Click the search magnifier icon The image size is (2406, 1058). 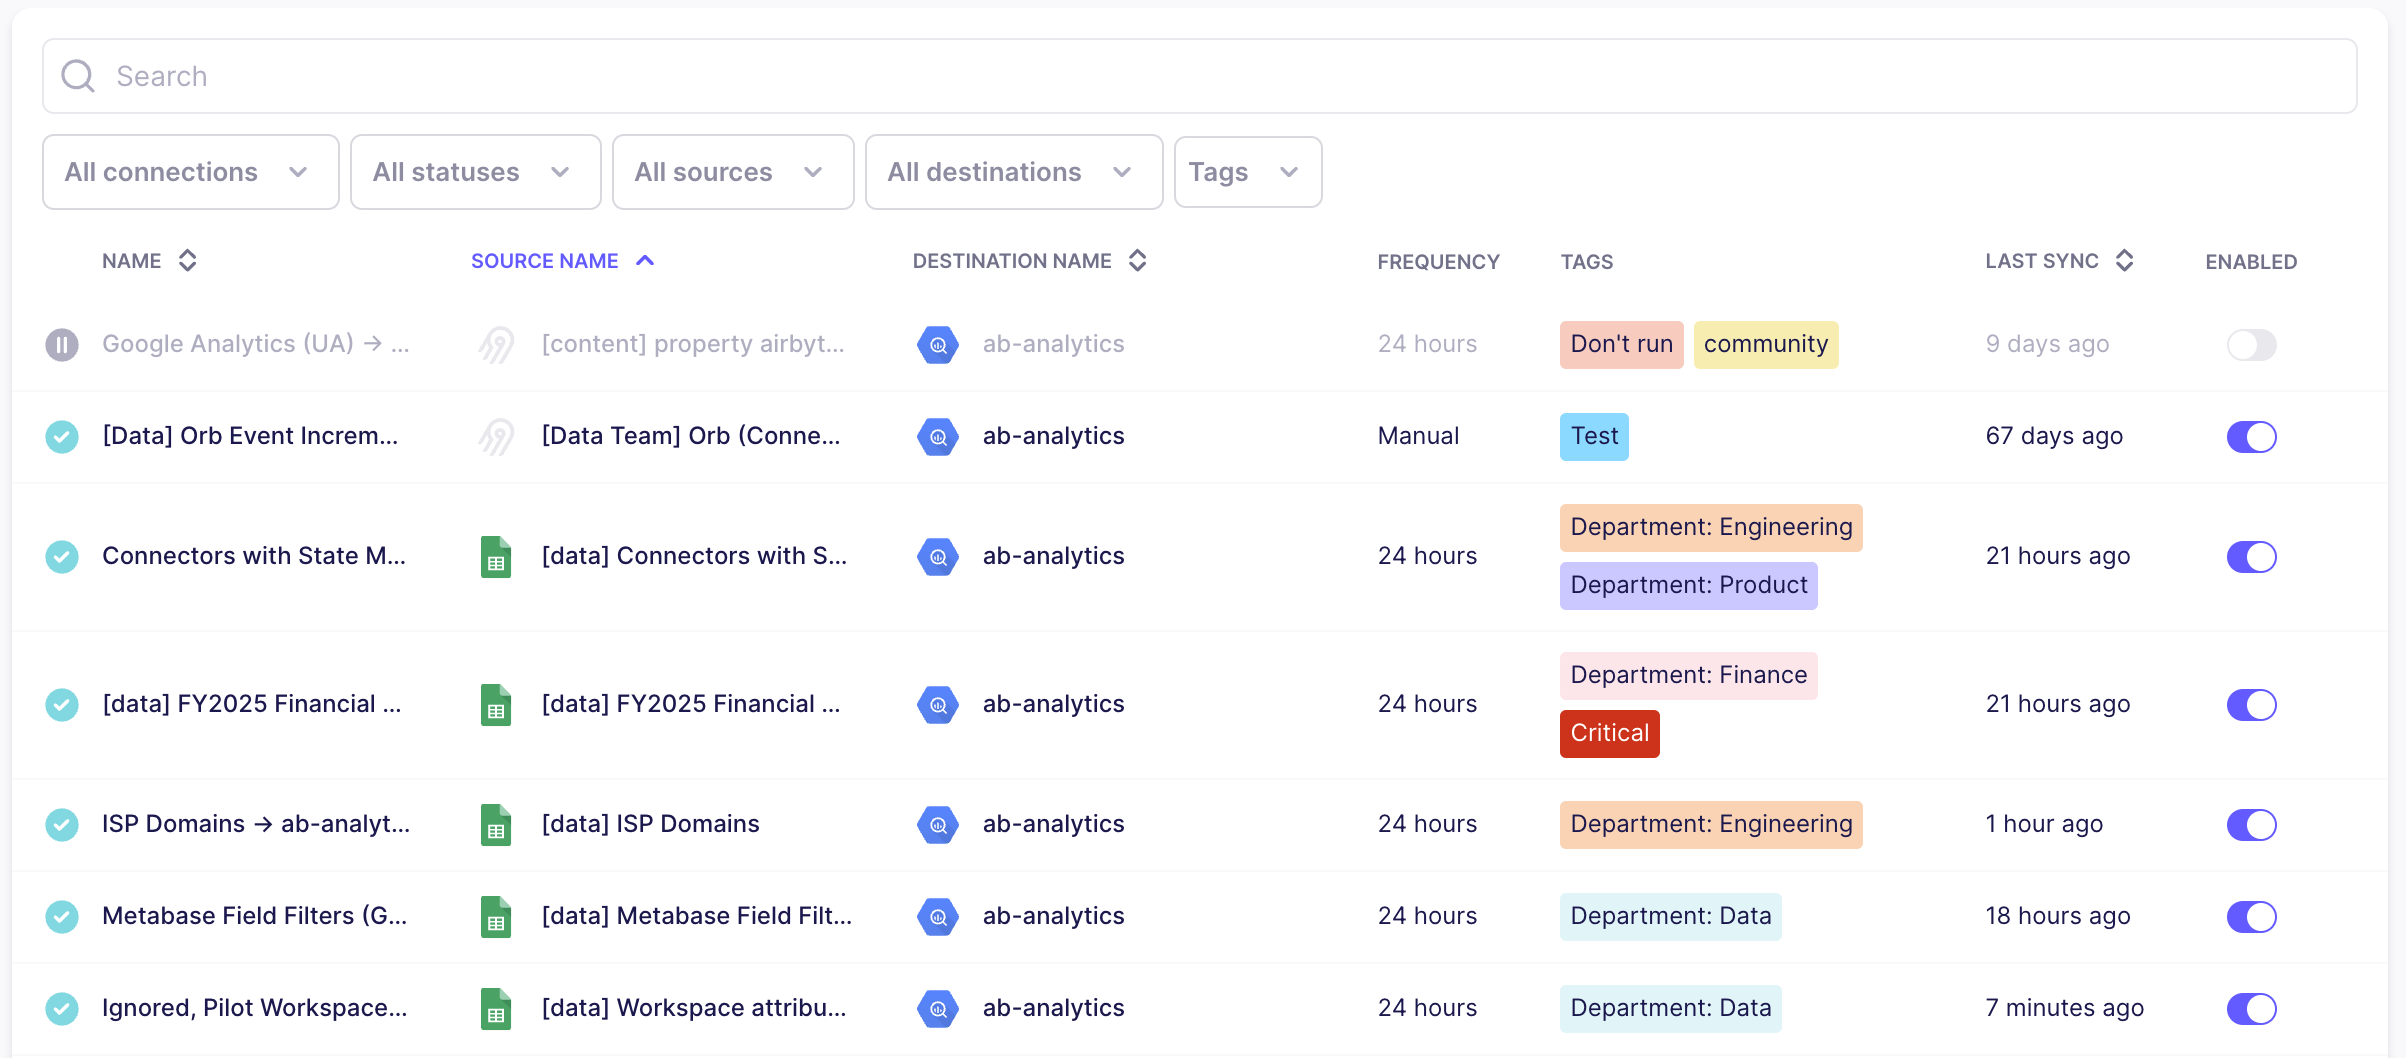[78, 76]
